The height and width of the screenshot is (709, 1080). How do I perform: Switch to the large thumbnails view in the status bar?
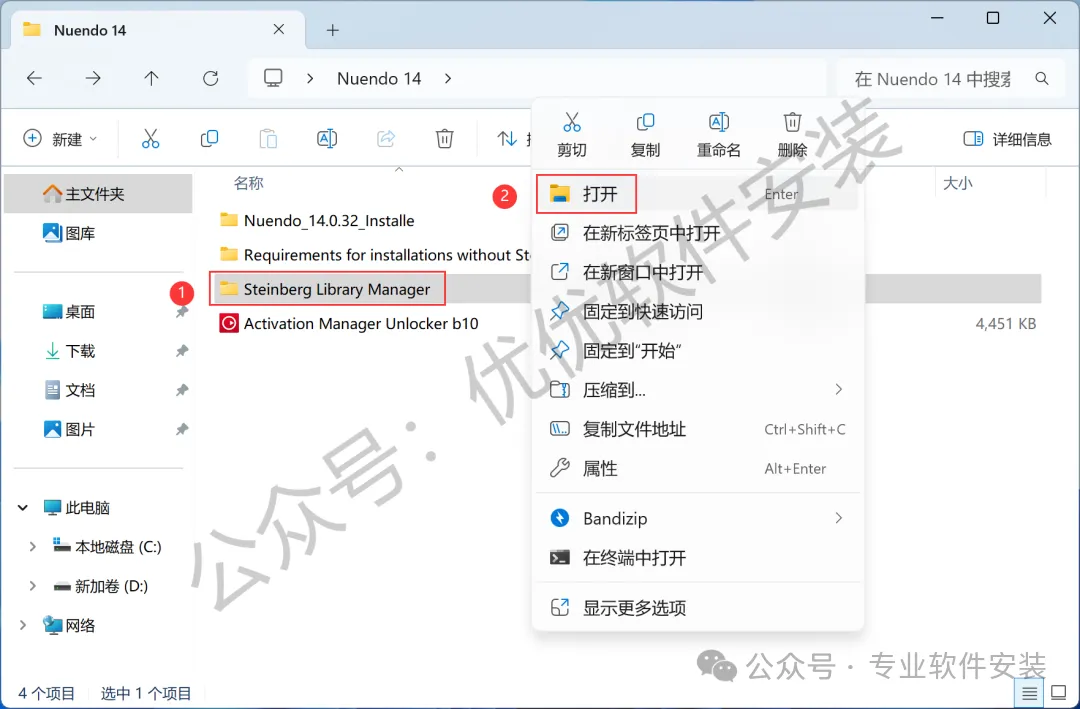(x=1059, y=692)
